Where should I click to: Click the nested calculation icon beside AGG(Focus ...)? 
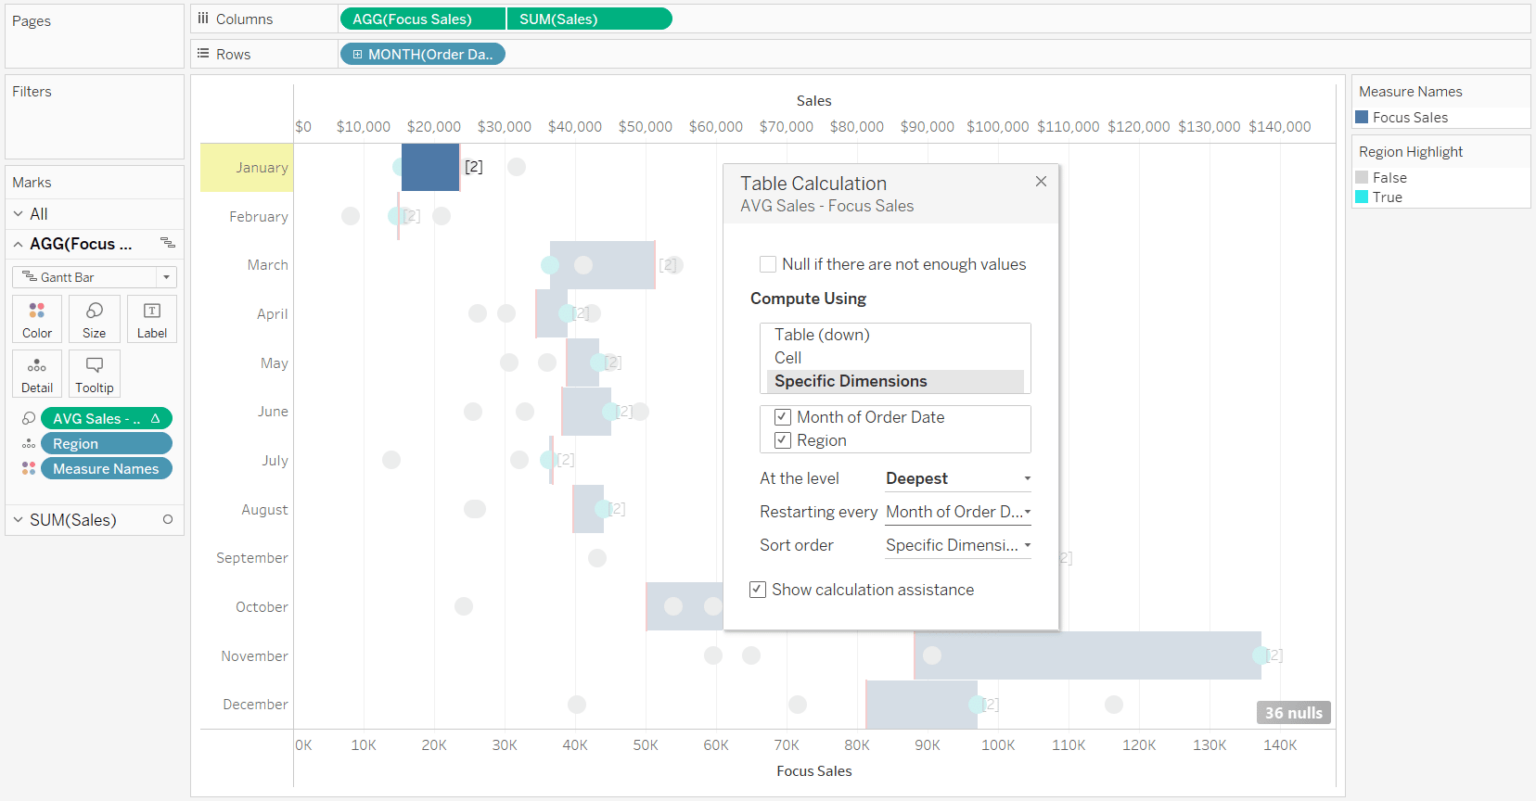(167, 243)
